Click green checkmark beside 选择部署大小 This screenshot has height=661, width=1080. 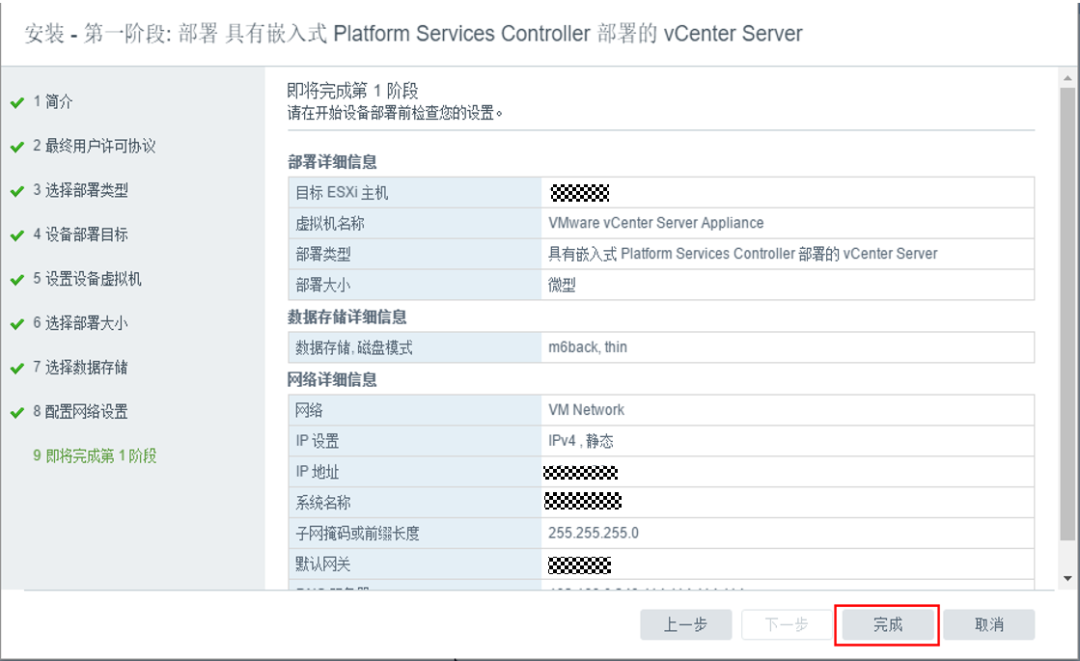pos(17,324)
